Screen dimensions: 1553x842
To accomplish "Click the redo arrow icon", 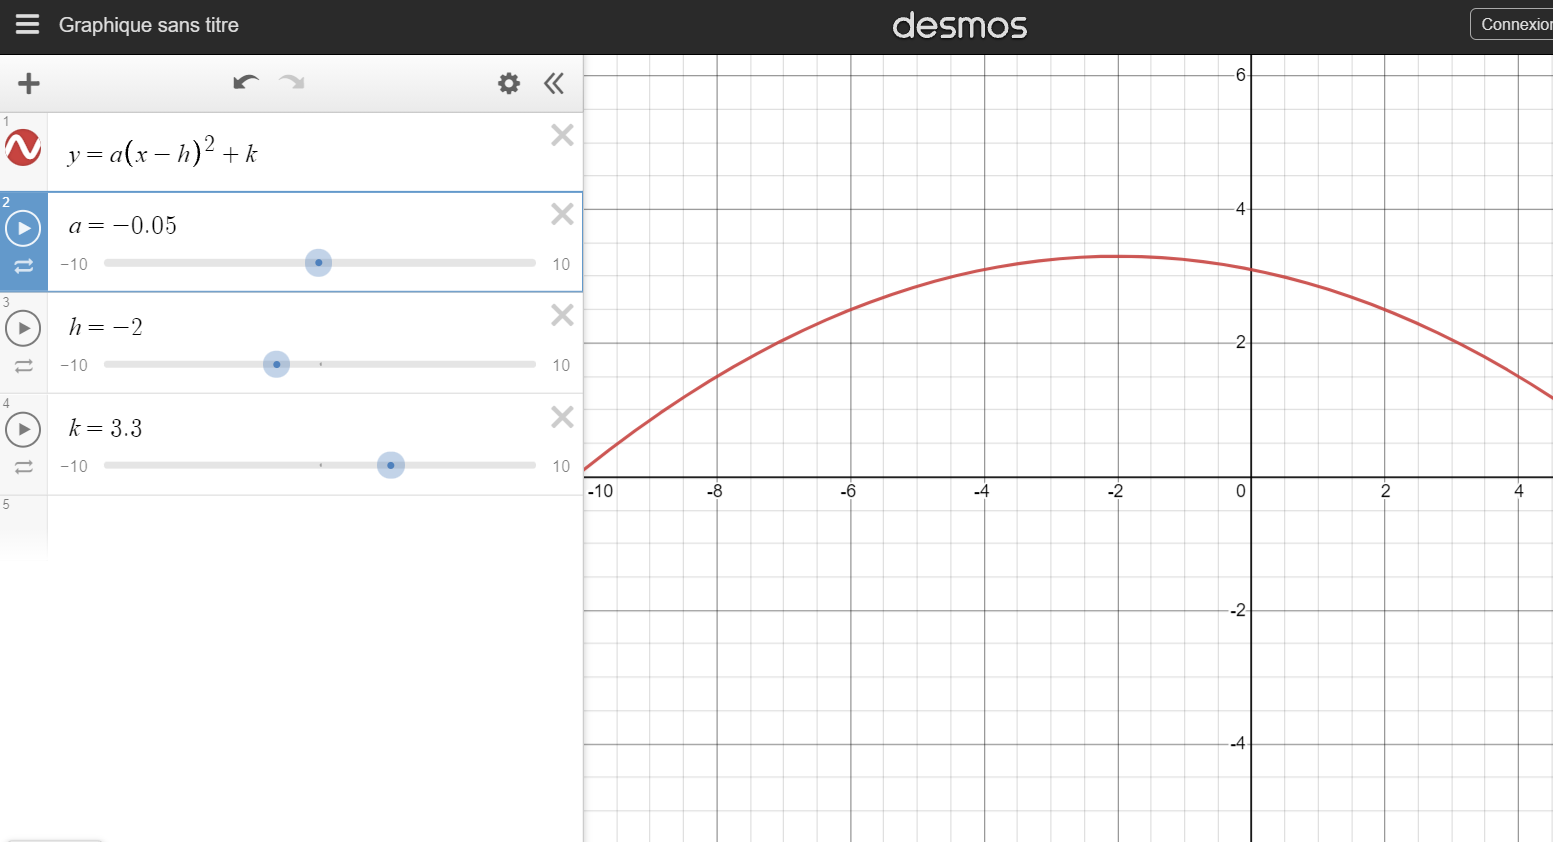I will (292, 82).
